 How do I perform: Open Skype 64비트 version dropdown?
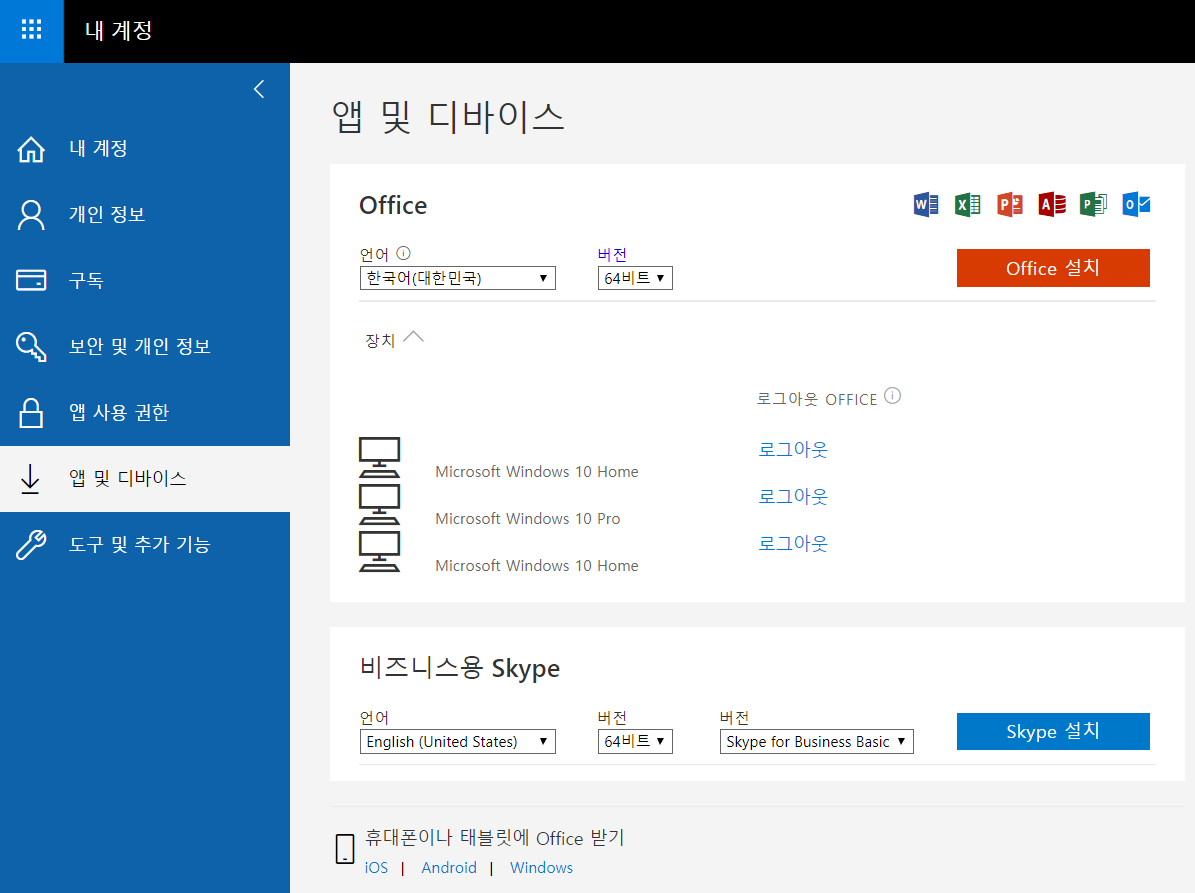(x=635, y=741)
